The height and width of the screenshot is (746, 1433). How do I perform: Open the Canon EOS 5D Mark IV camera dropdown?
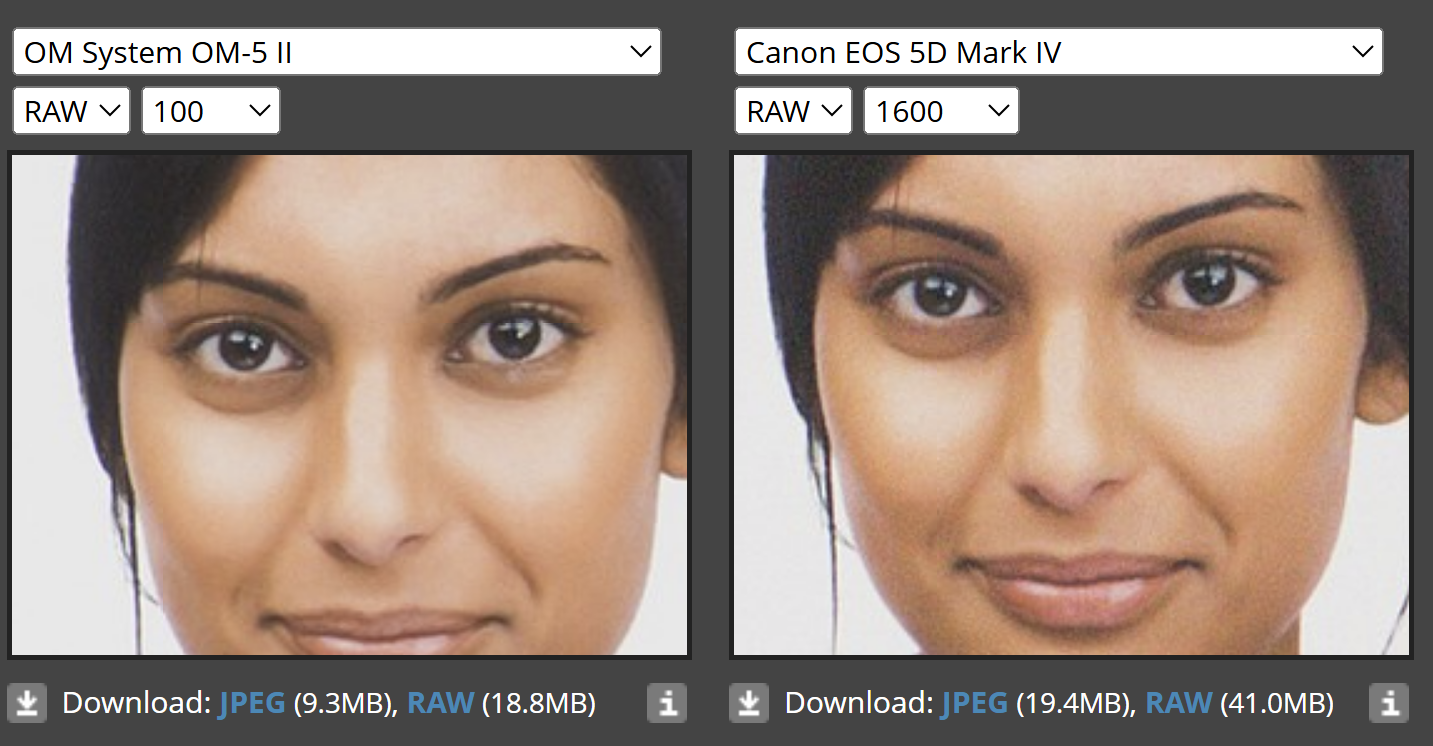tap(1059, 52)
